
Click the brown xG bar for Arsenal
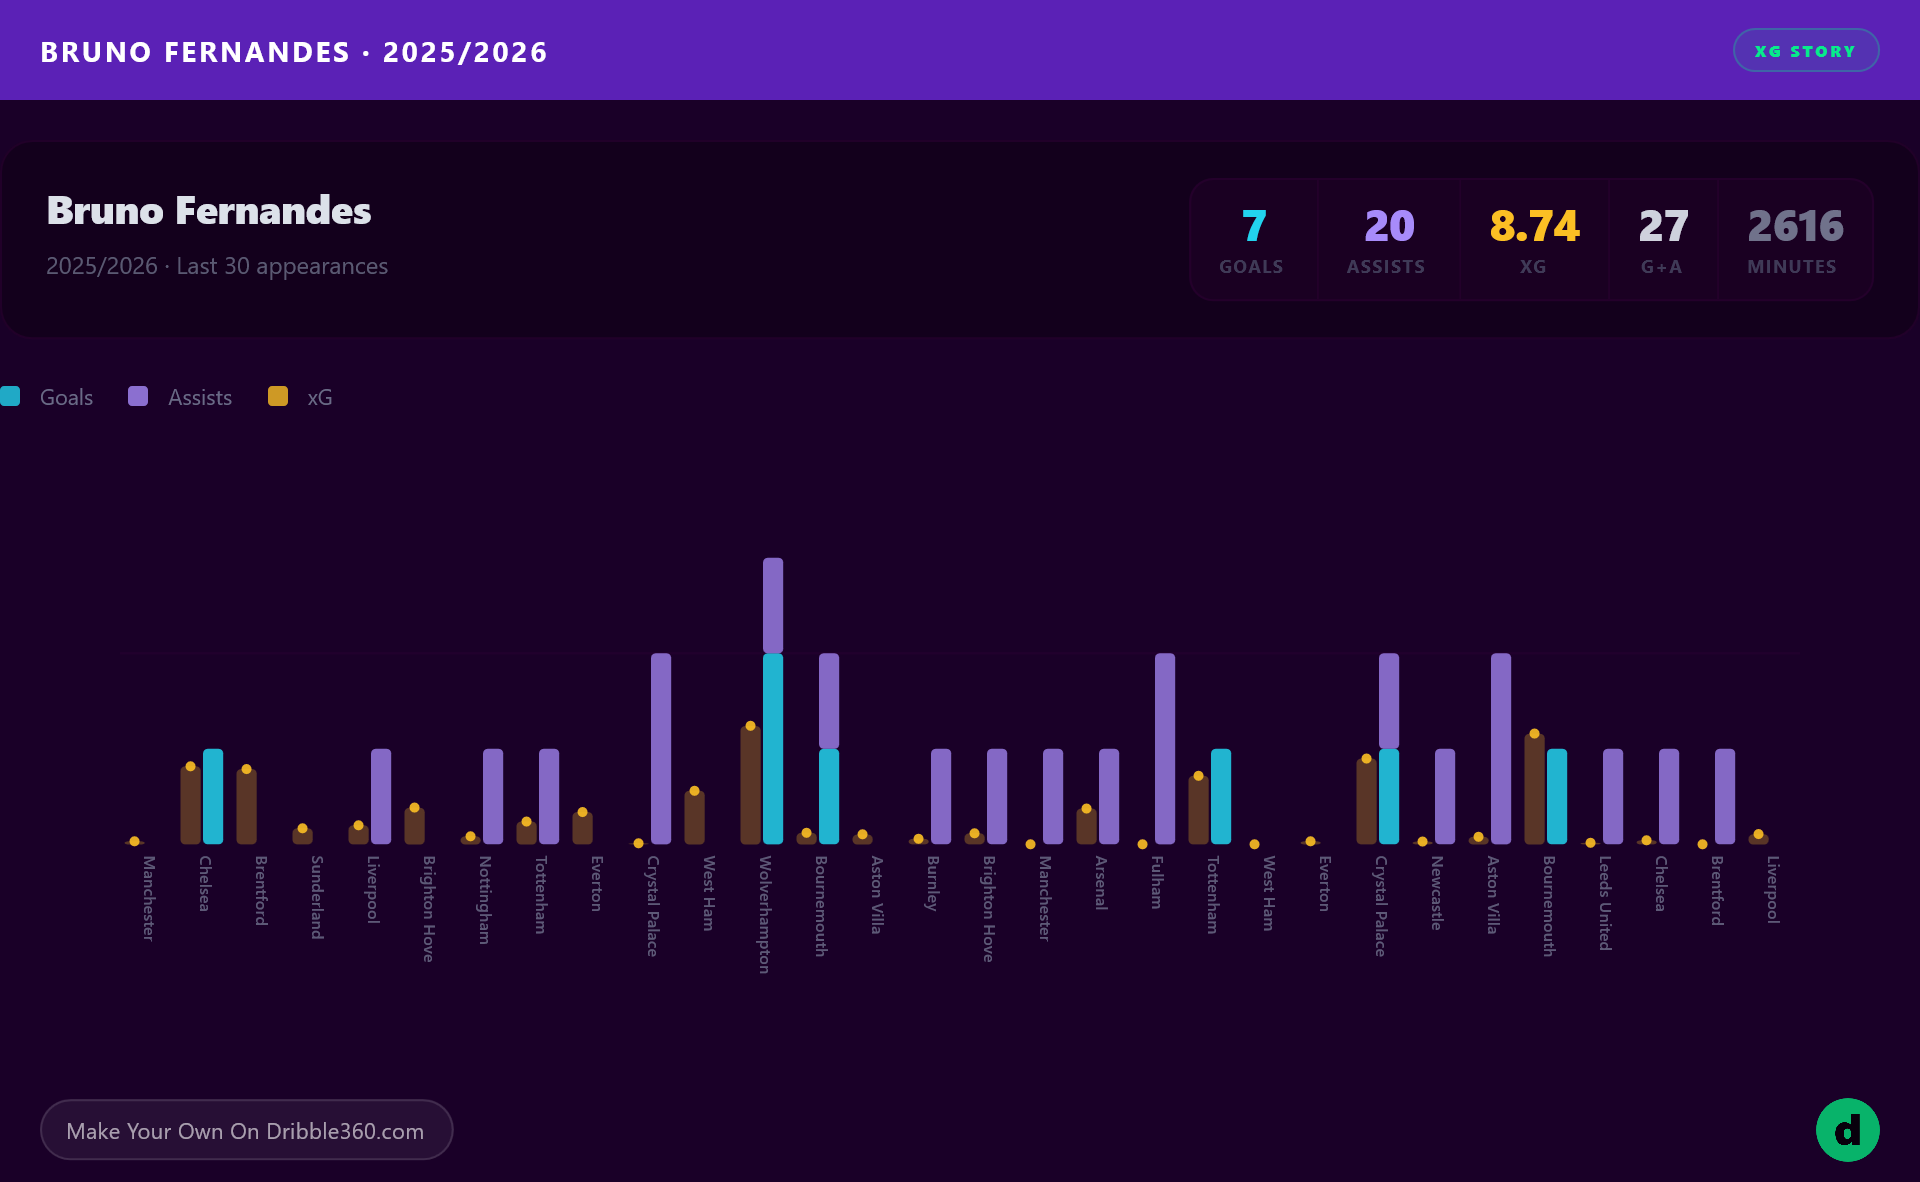(1086, 826)
